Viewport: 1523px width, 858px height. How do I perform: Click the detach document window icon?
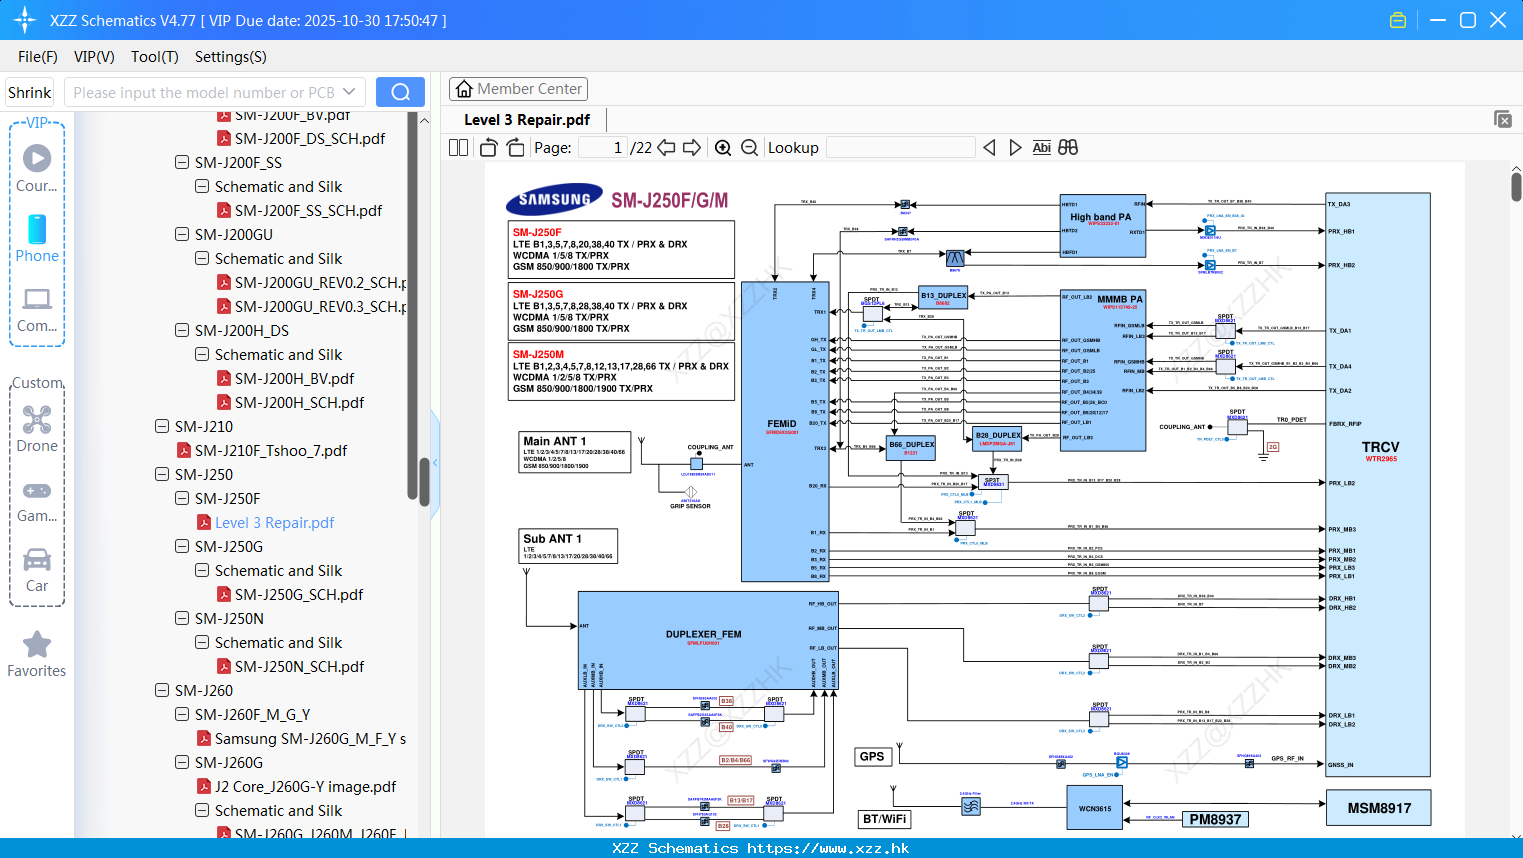tap(1503, 119)
